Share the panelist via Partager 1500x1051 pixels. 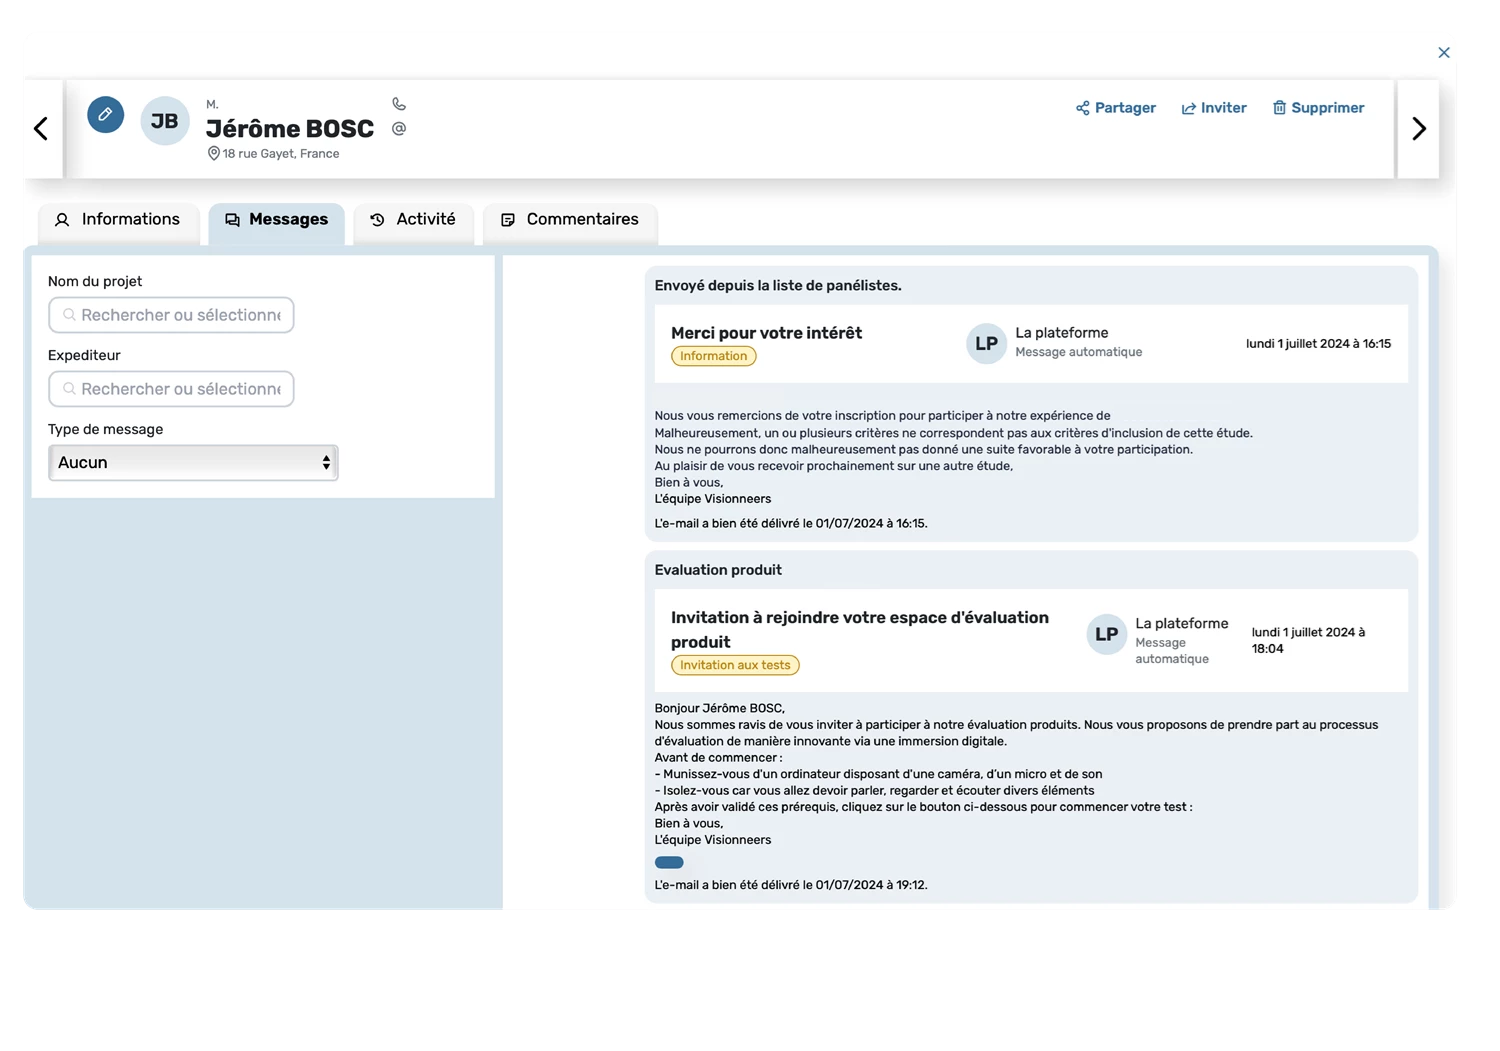1115,108
